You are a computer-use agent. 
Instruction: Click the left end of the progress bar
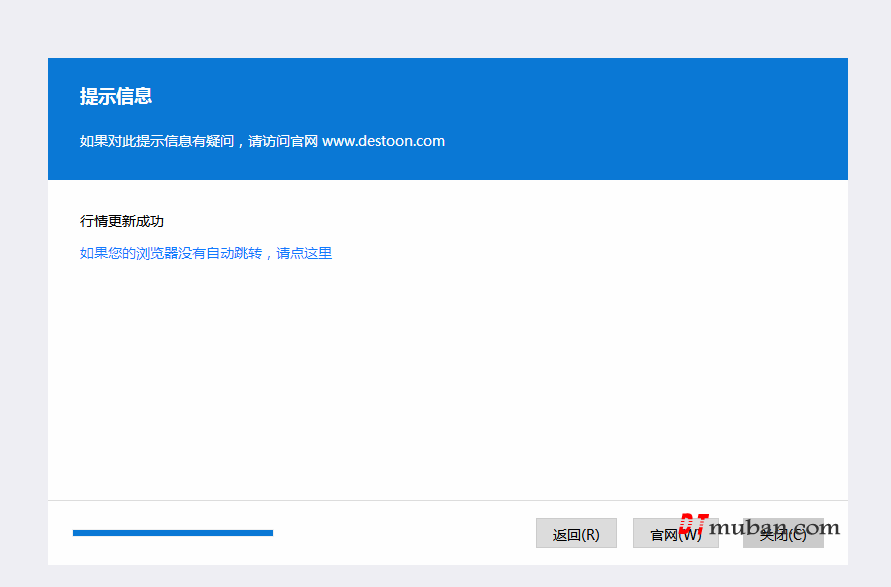click(x=77, y=533)
